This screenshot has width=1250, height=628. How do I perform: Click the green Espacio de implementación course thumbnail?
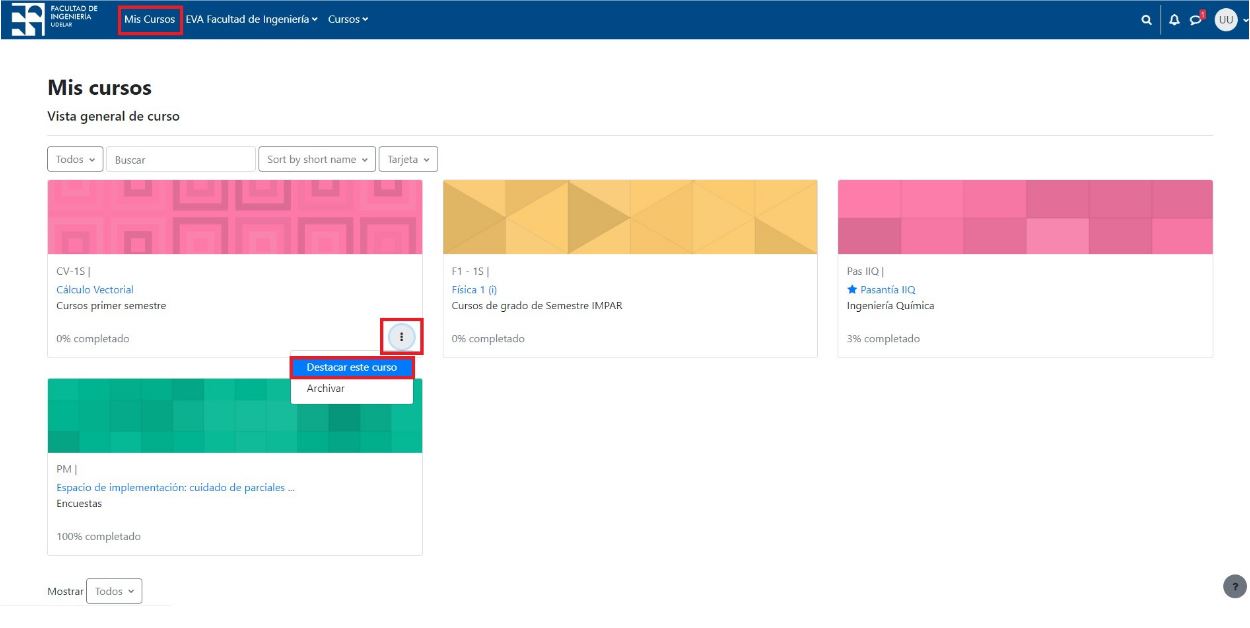[235, 415]
